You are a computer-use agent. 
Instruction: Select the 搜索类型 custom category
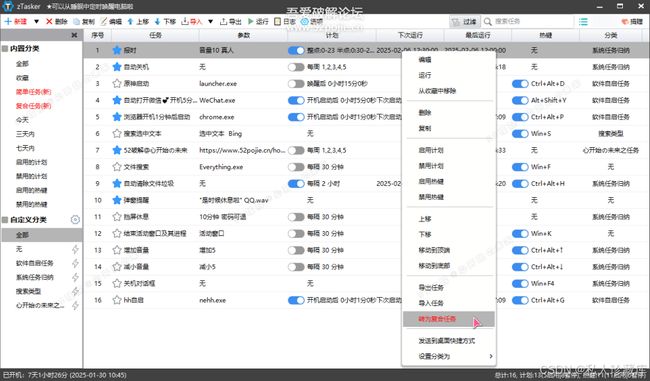click(28, 291)
